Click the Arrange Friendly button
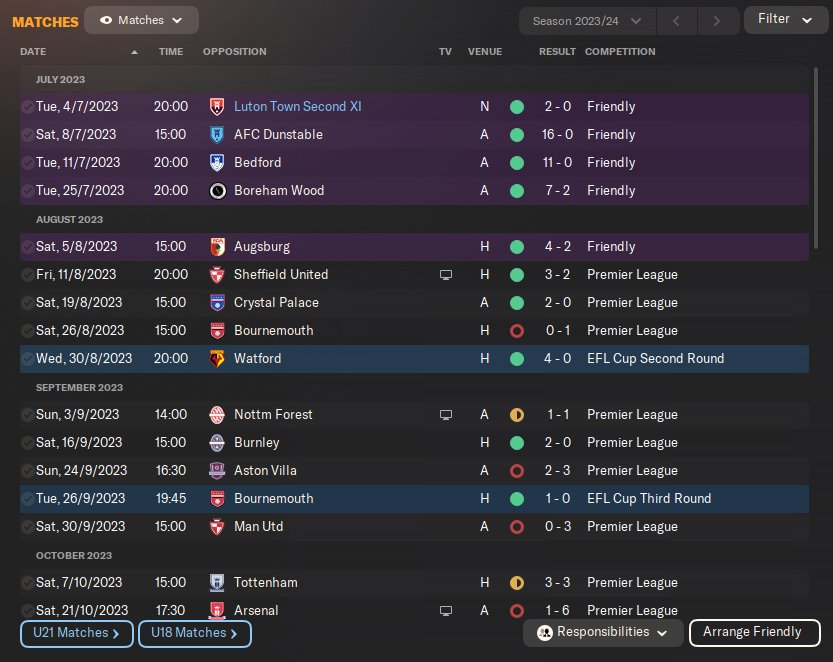833x662 pixels. 752,632
